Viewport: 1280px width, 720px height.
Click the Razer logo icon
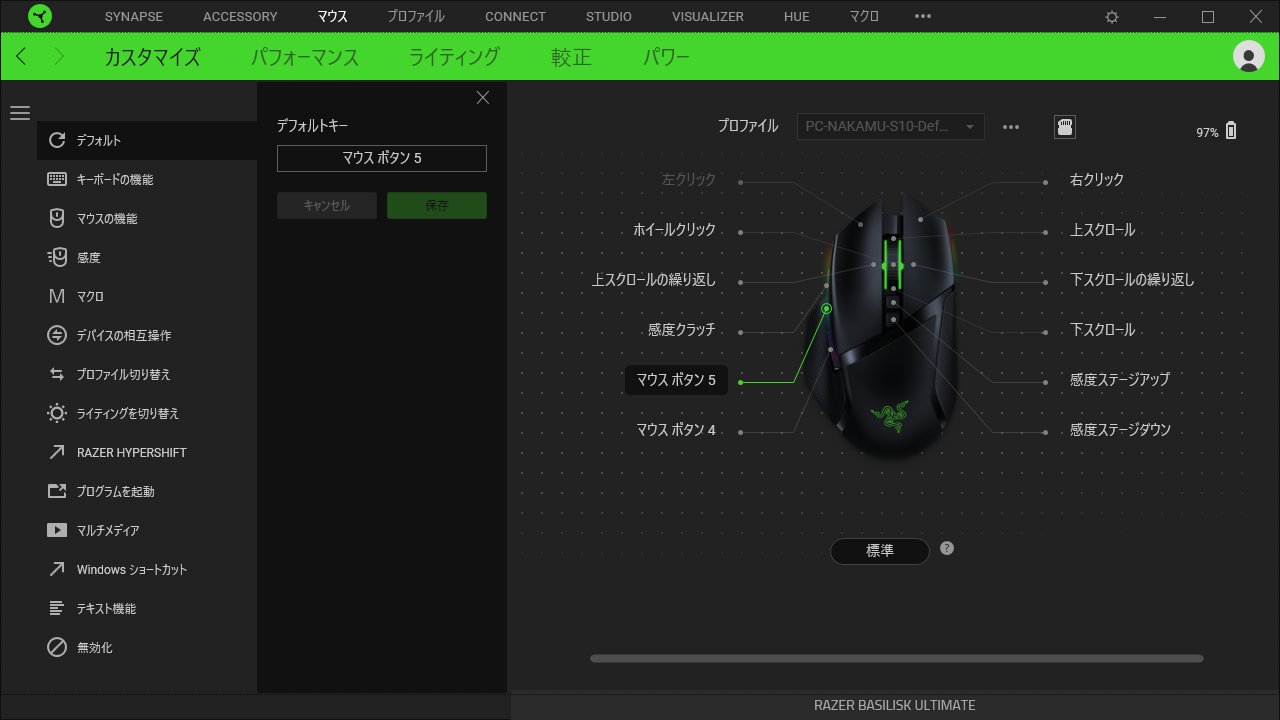(x=41, y=16)
